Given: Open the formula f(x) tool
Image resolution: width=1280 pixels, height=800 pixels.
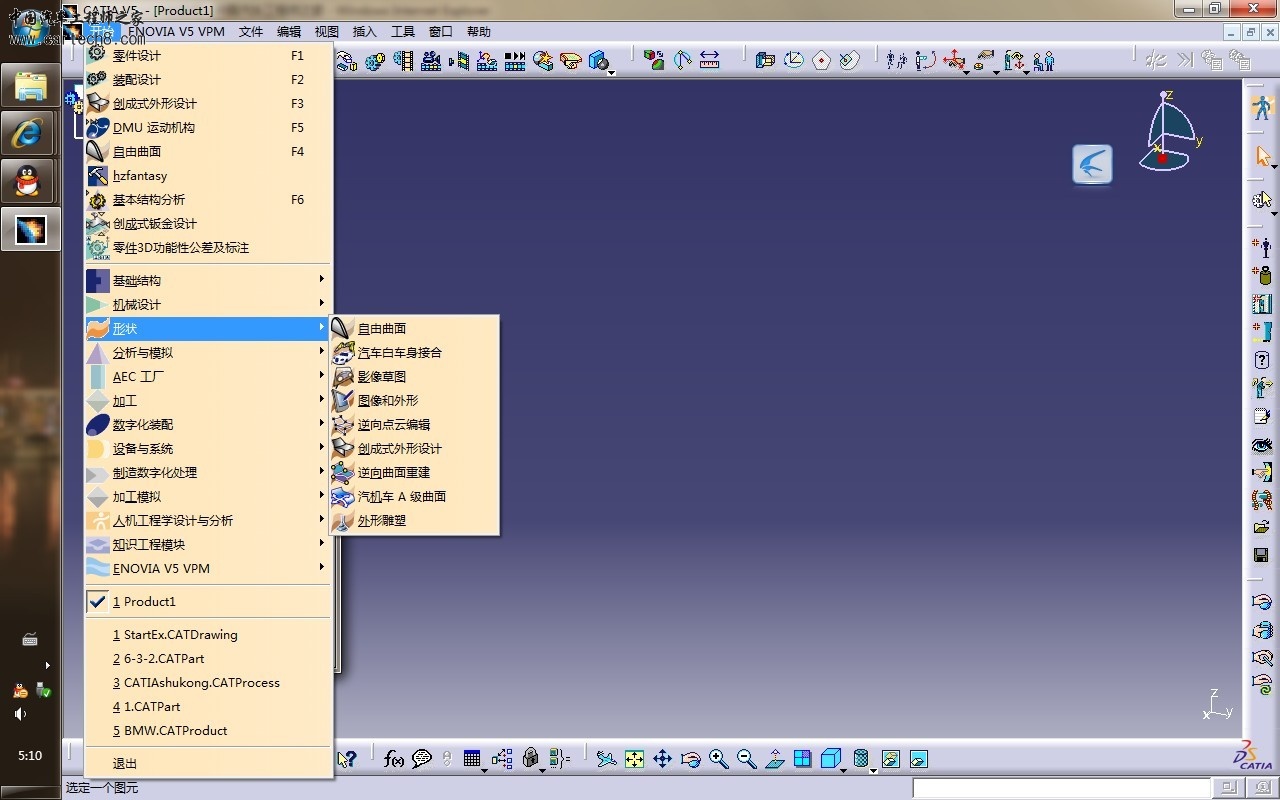Looking at the screenshot, I should click(x=394, y=759).
